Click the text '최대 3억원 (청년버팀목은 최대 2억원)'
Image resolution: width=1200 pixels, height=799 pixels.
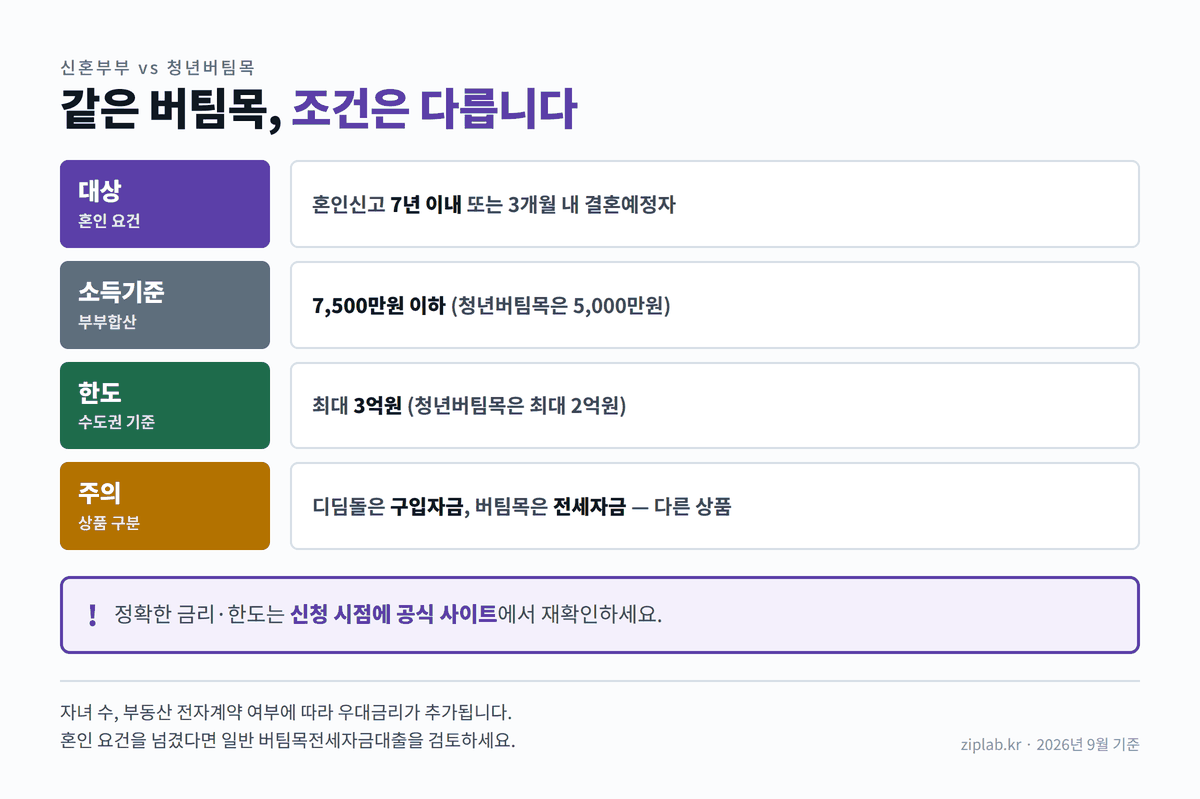click(469, 406)
